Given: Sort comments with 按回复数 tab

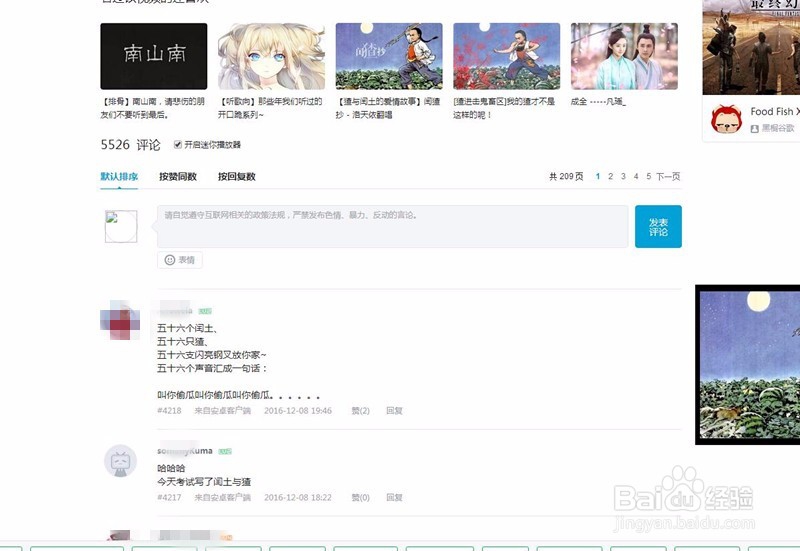Looking at the screenshot, I should coord(236,177).
